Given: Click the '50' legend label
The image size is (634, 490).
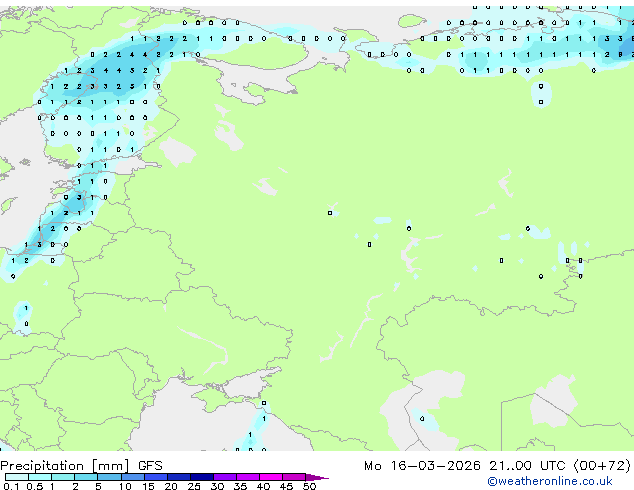Looking at the screenshot, I should pos(309,486).
